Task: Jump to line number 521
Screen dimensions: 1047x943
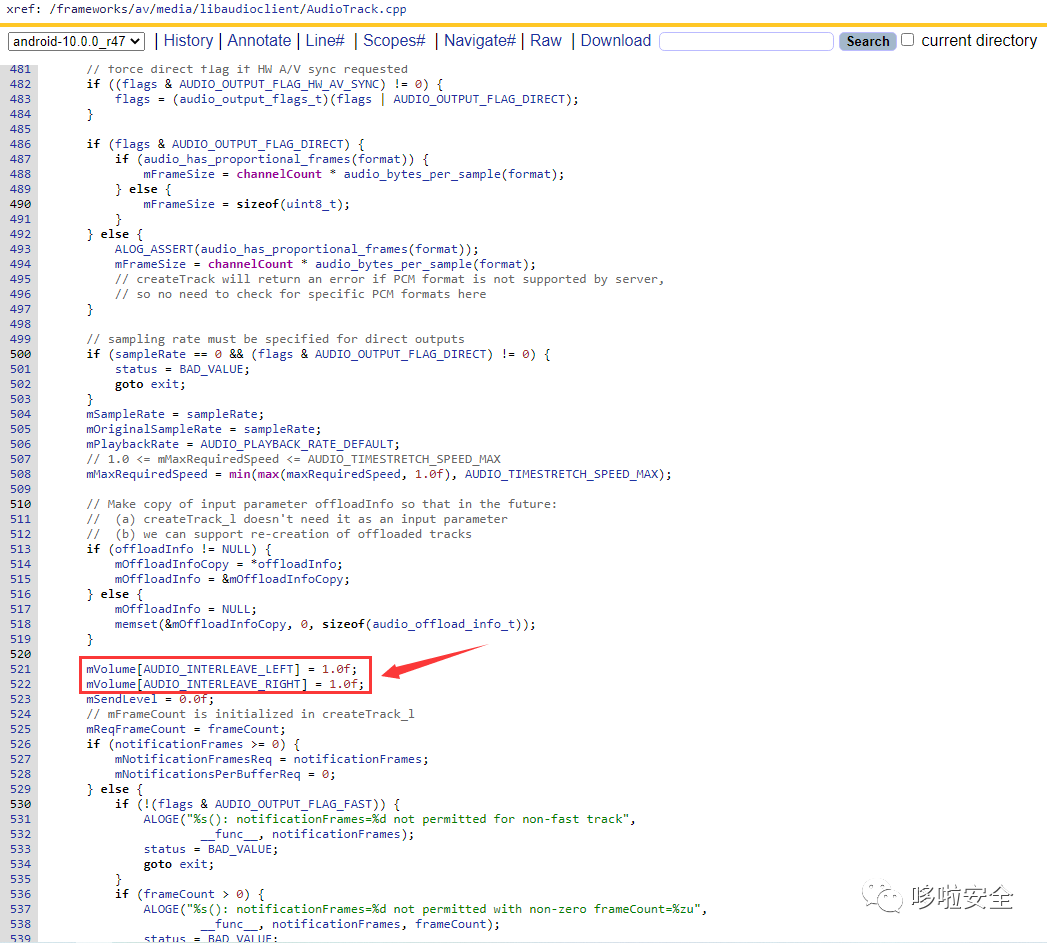Action: point(20,669)
